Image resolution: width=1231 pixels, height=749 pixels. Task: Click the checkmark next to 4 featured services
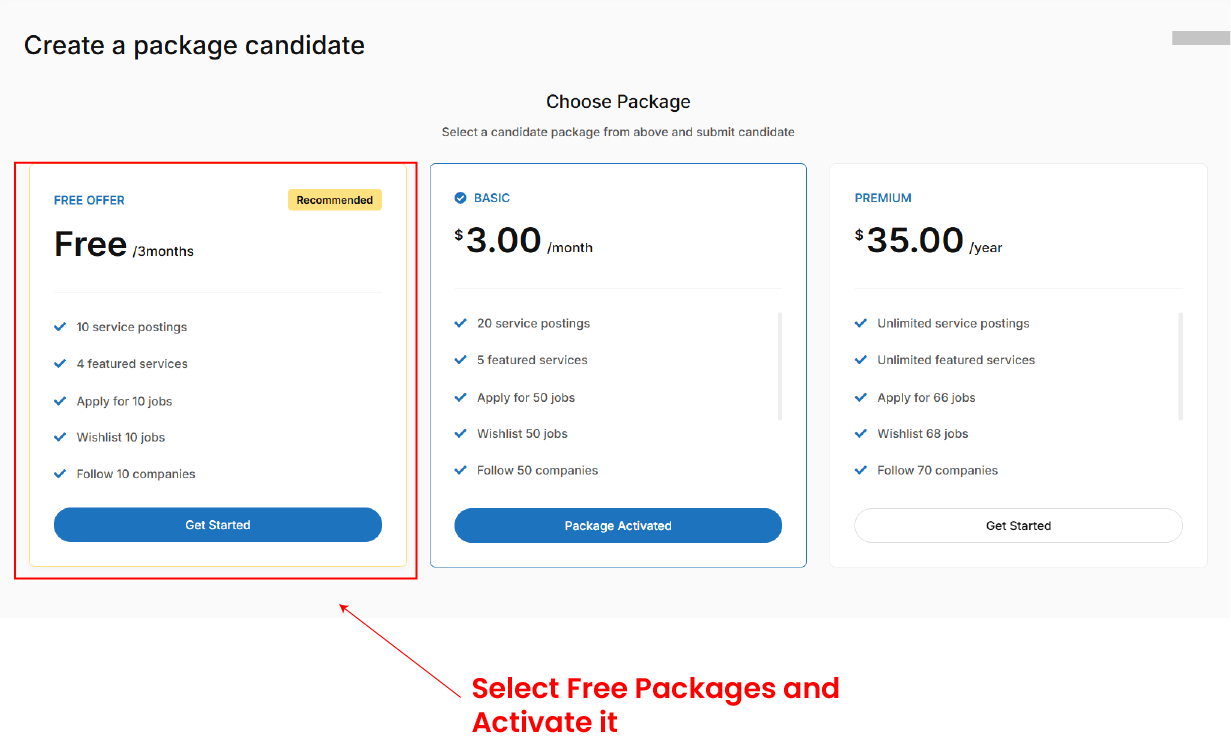pyautogui.click(x=60, y=364)
